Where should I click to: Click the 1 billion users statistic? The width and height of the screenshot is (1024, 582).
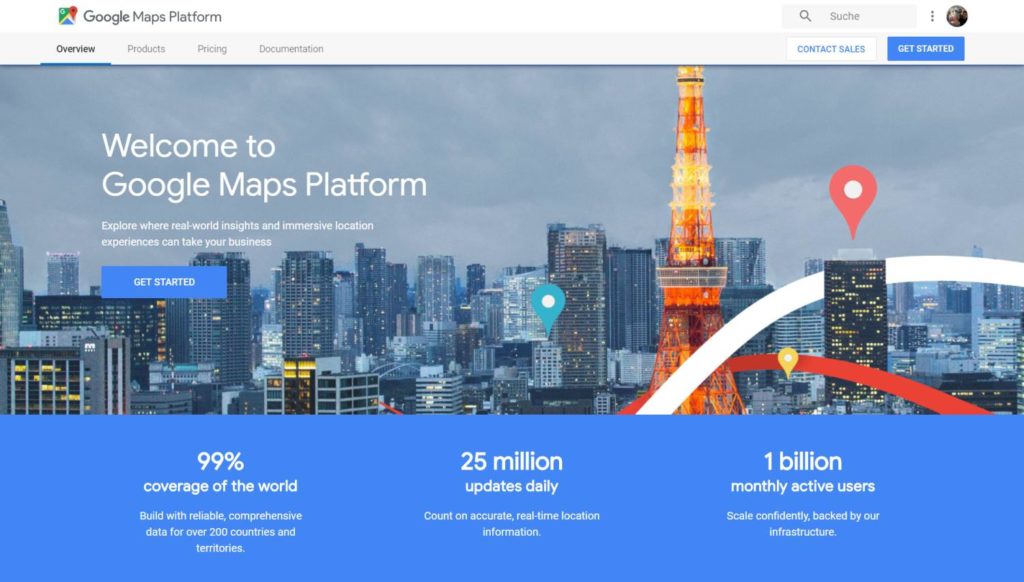[802, 462]
